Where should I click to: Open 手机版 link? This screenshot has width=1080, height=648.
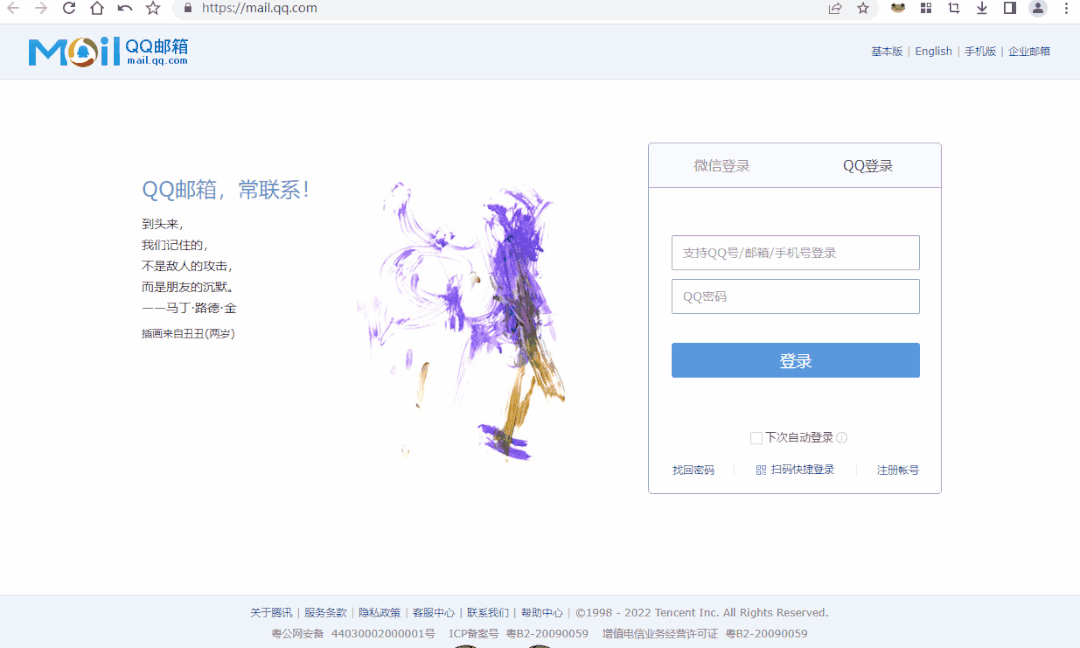point(980,51)
